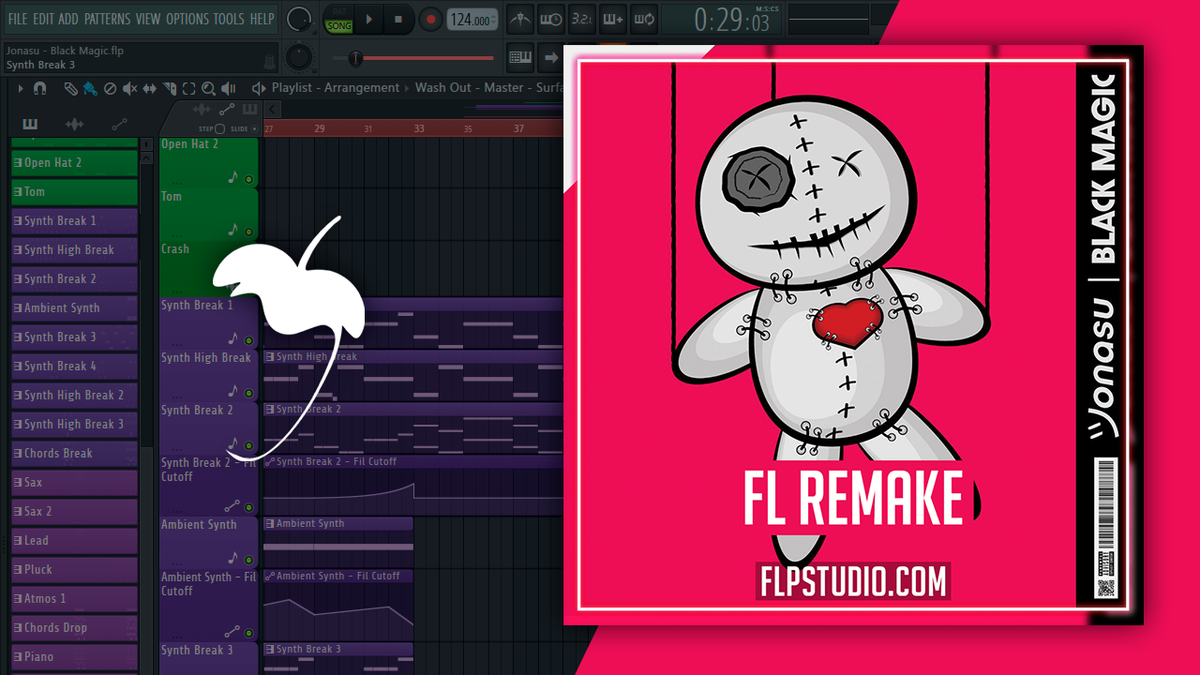
Task: Select the Slip tool
Action: [149, 88]
